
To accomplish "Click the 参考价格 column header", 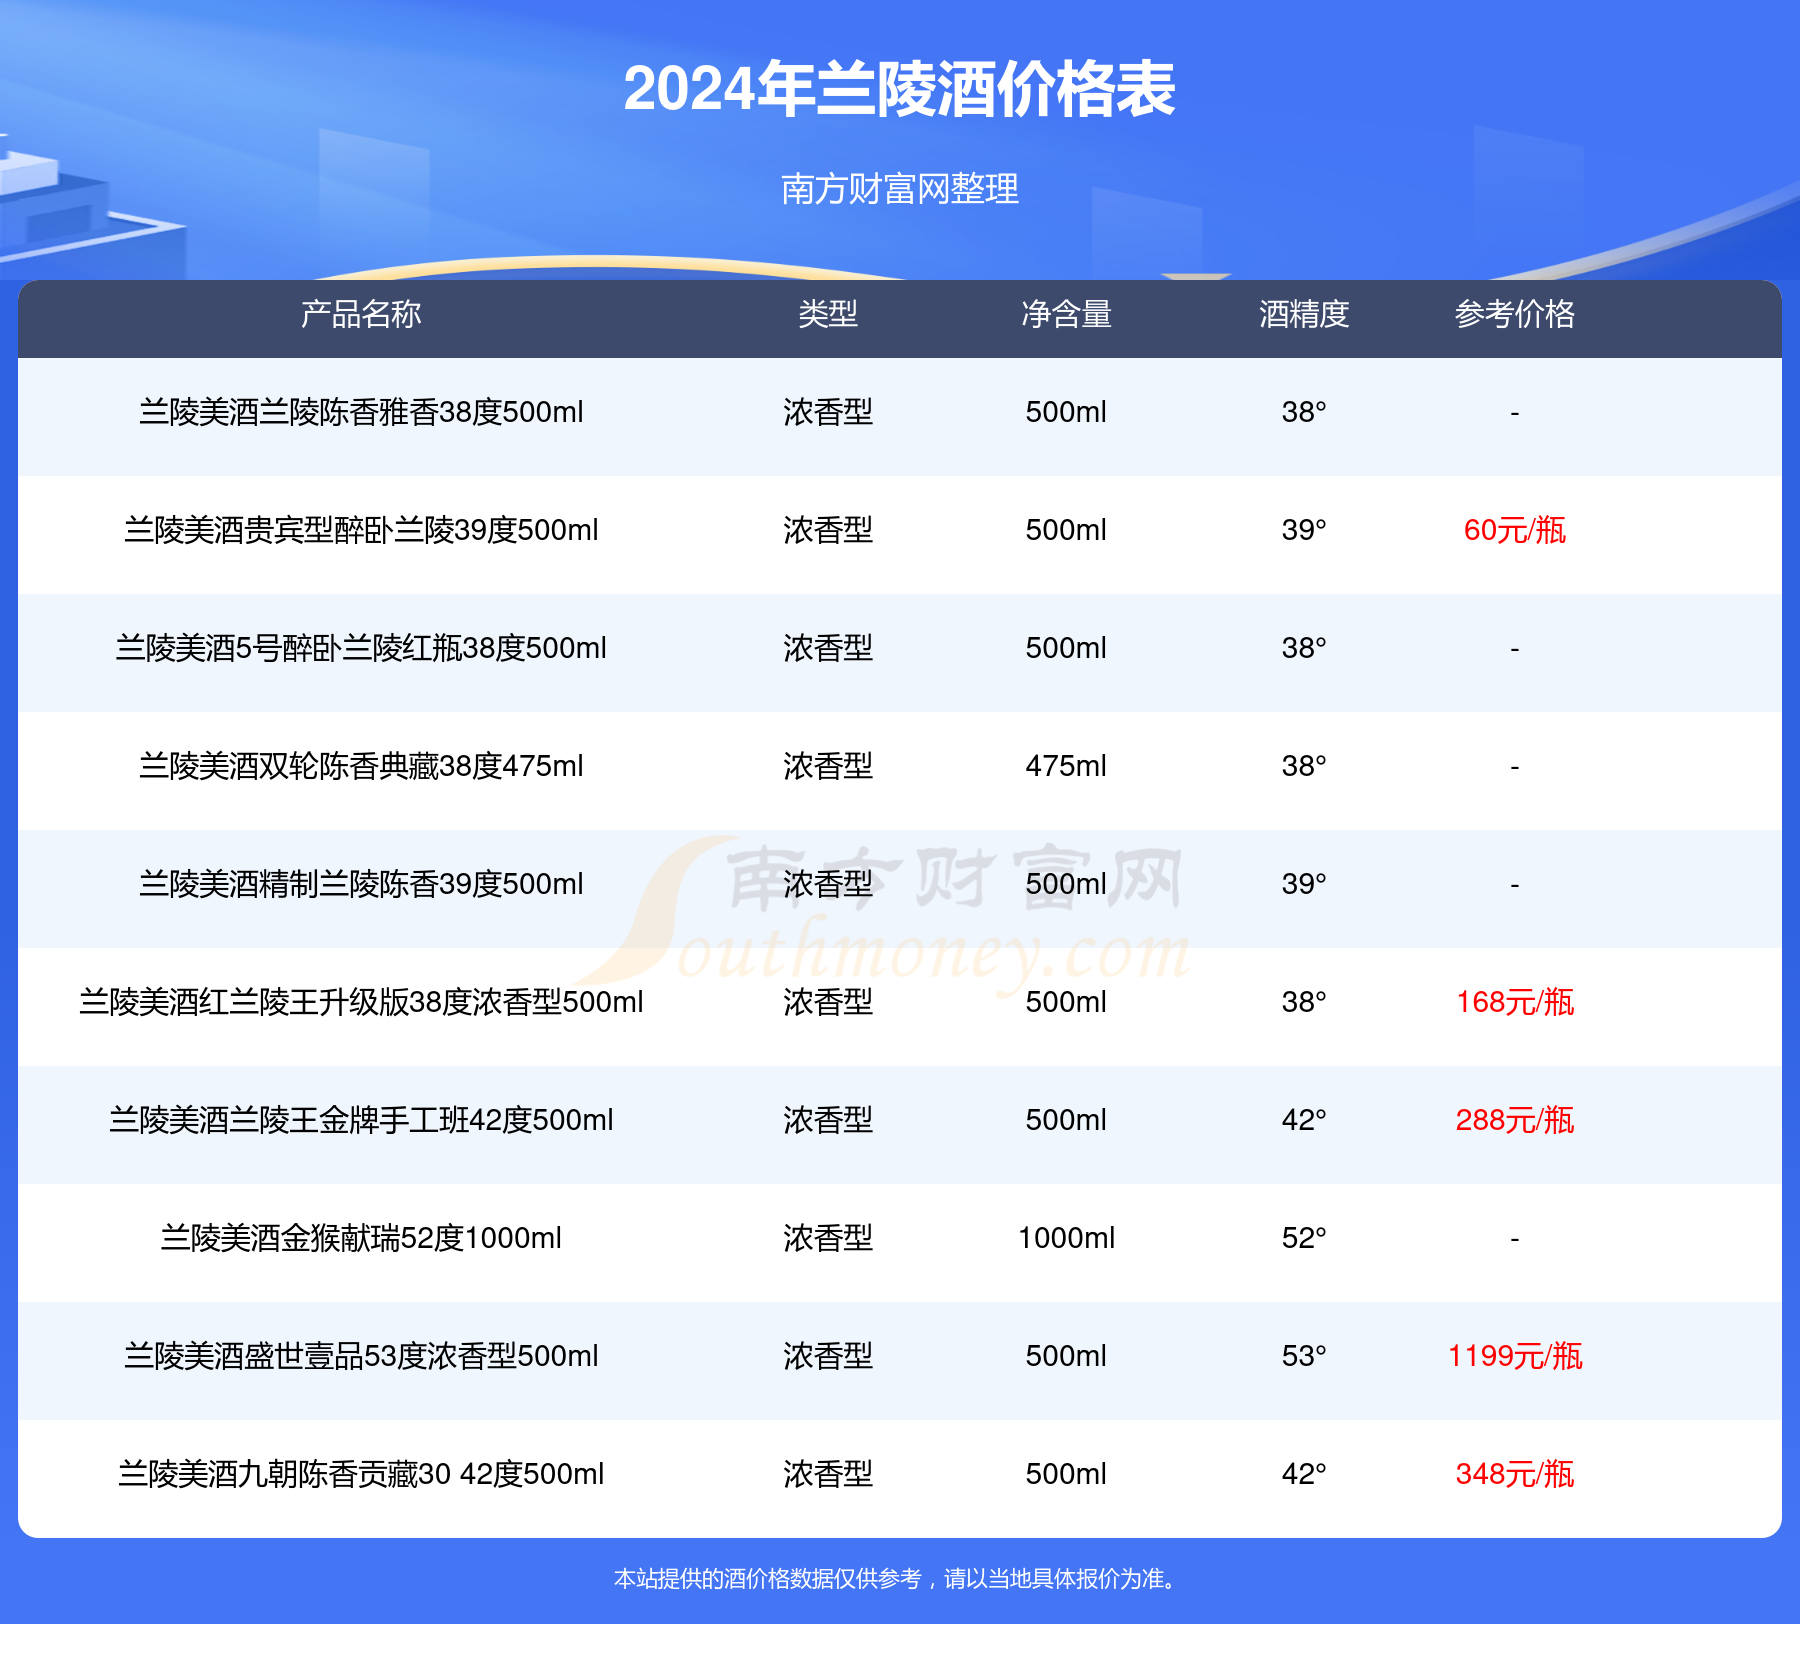I will tap(1515, 314).
